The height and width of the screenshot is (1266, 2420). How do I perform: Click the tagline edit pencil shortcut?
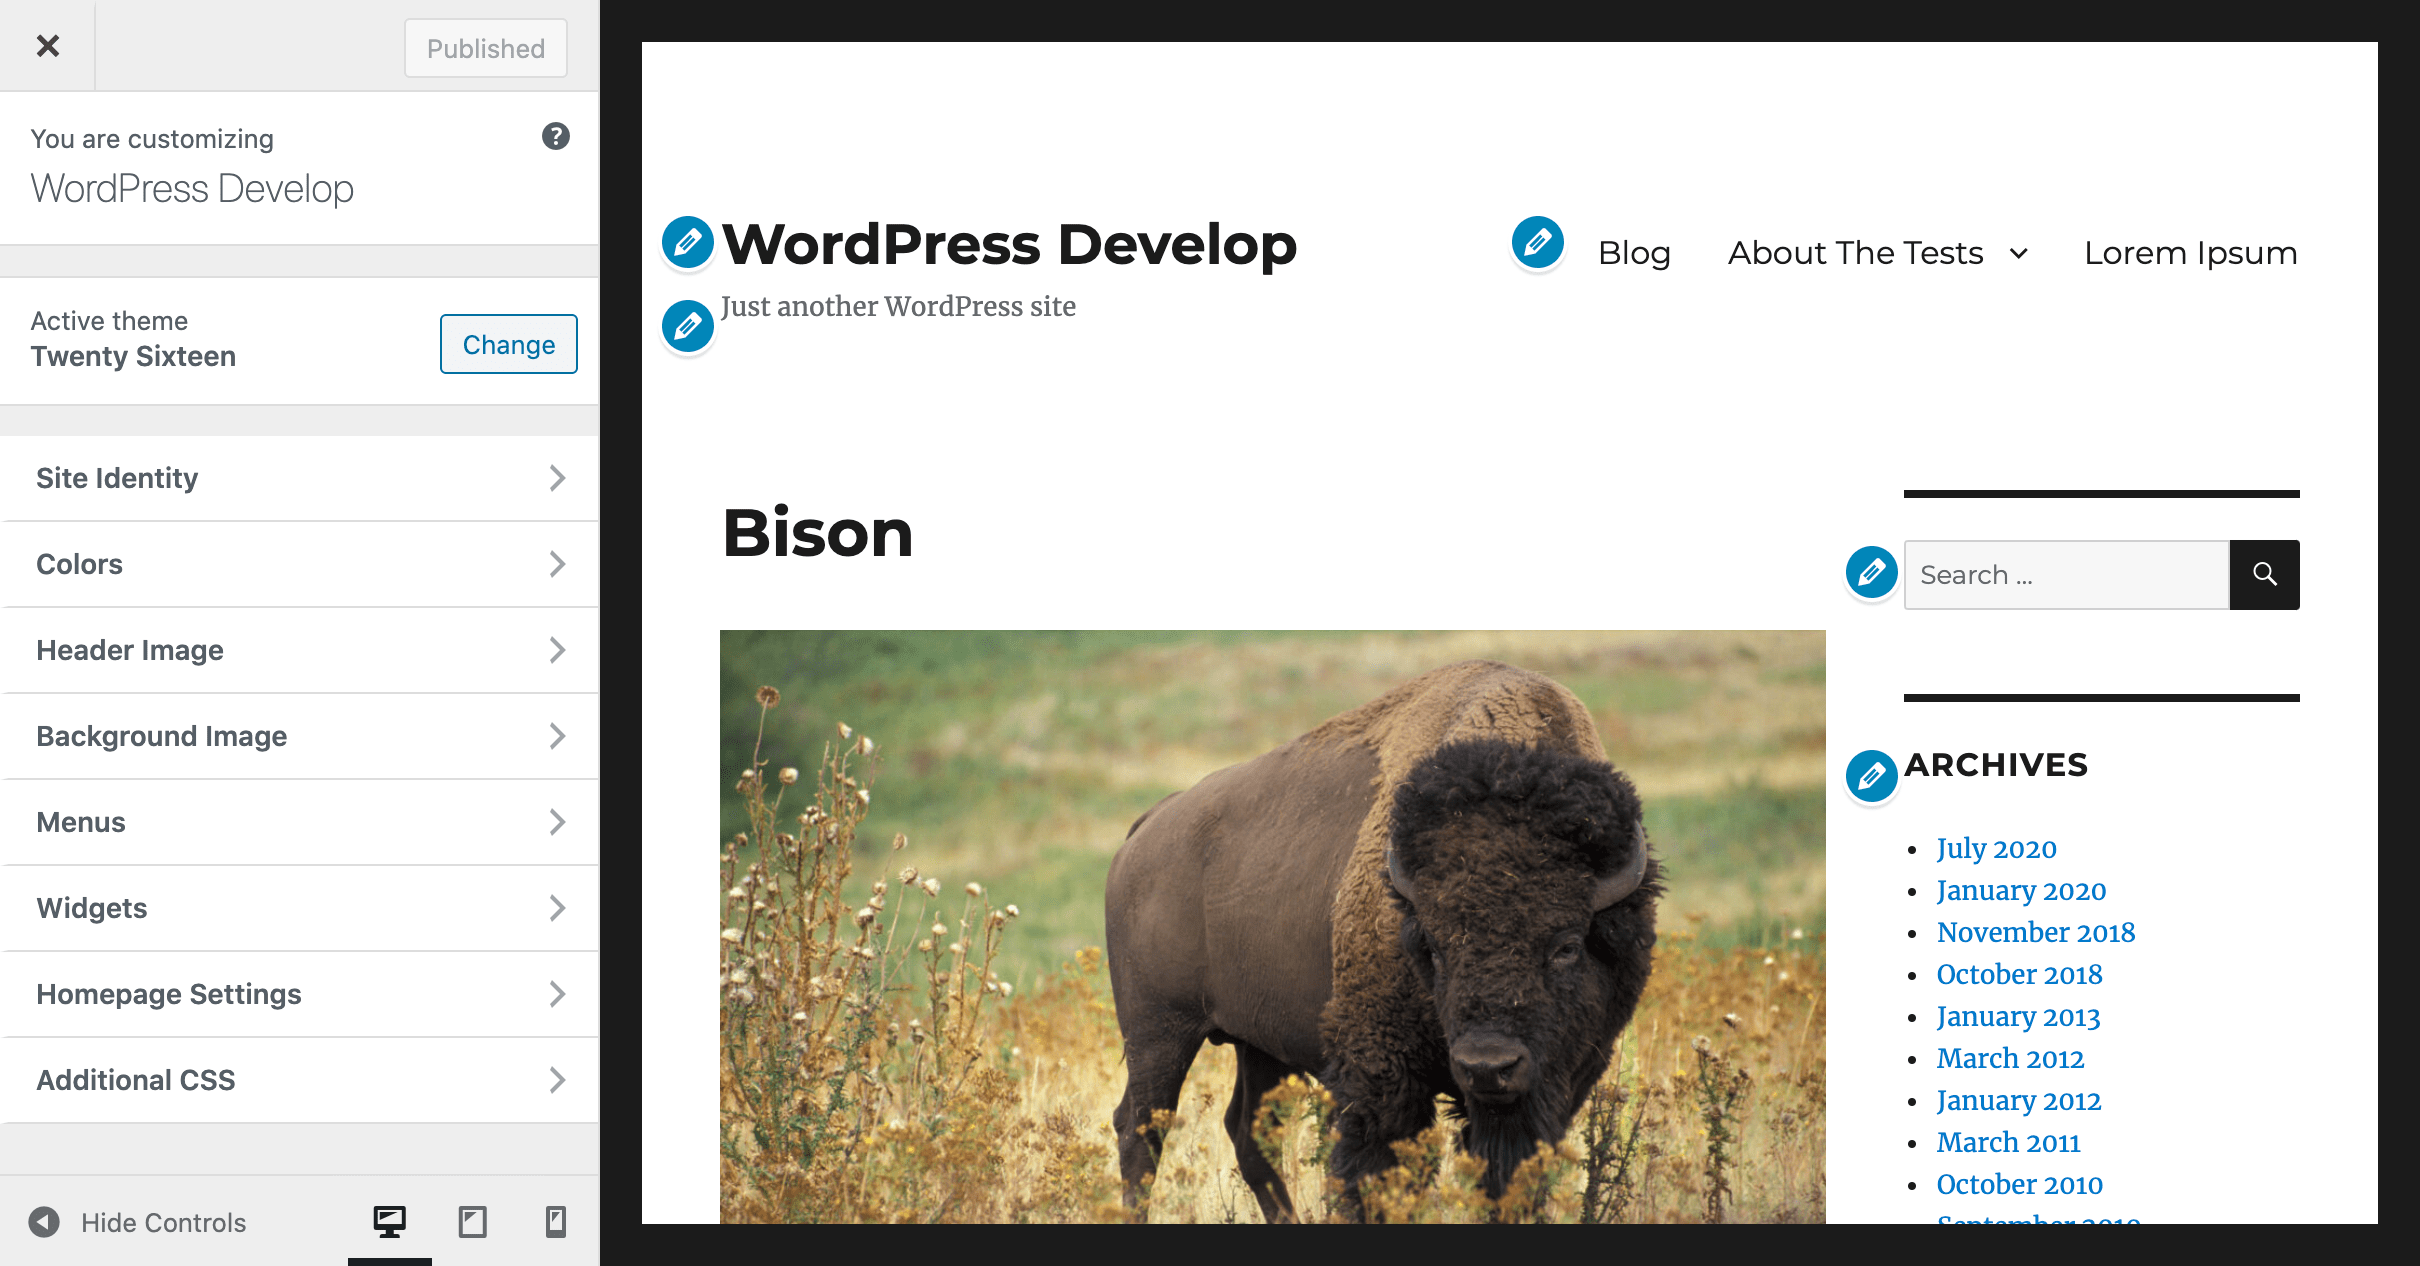point(688,326)
